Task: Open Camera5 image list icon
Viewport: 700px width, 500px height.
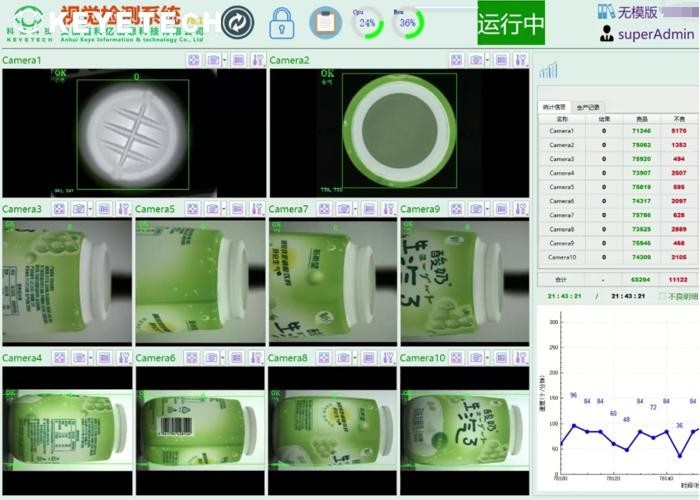Action: 236,209
